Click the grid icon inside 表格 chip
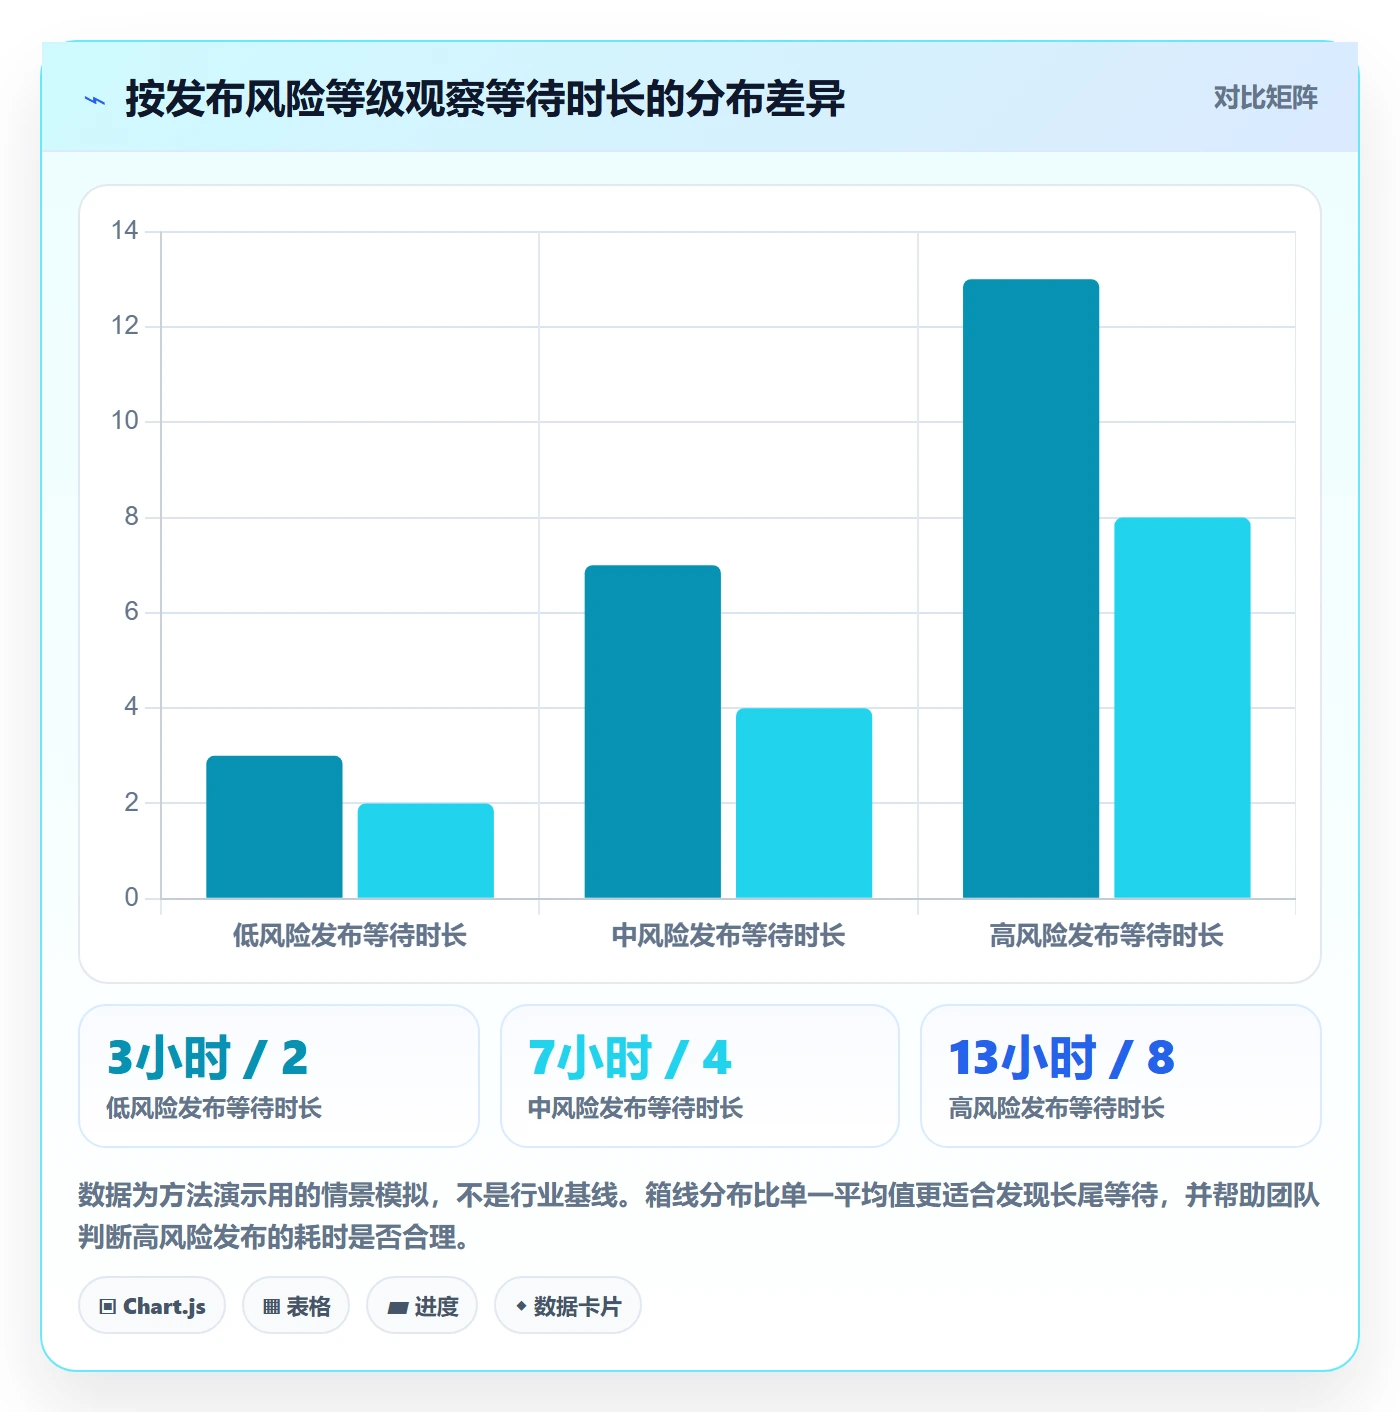 272,1307
